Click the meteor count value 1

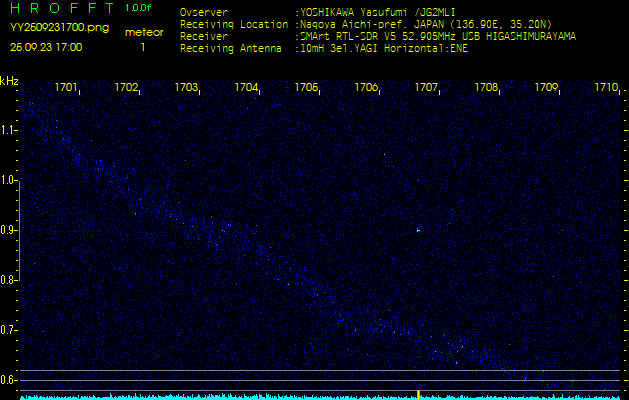[142, 47]
